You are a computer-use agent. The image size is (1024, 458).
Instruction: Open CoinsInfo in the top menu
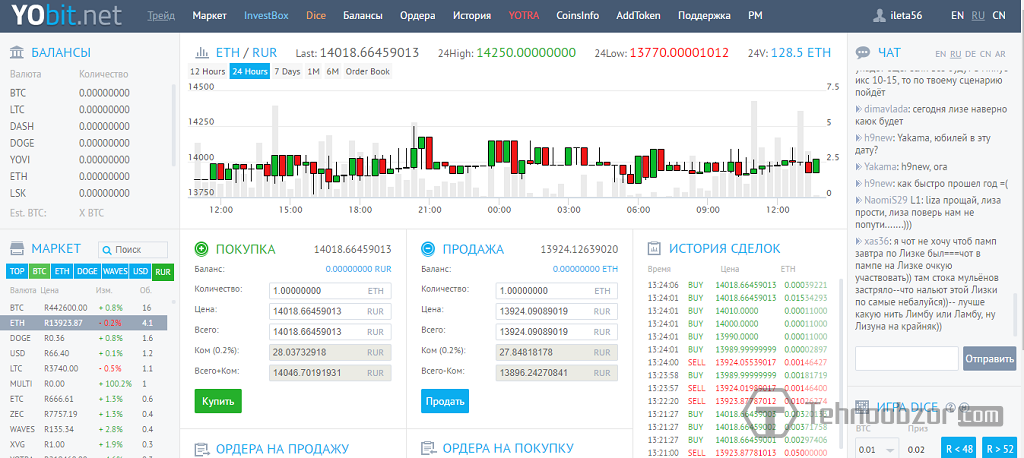pyautogui.click(x=577, y=16)
